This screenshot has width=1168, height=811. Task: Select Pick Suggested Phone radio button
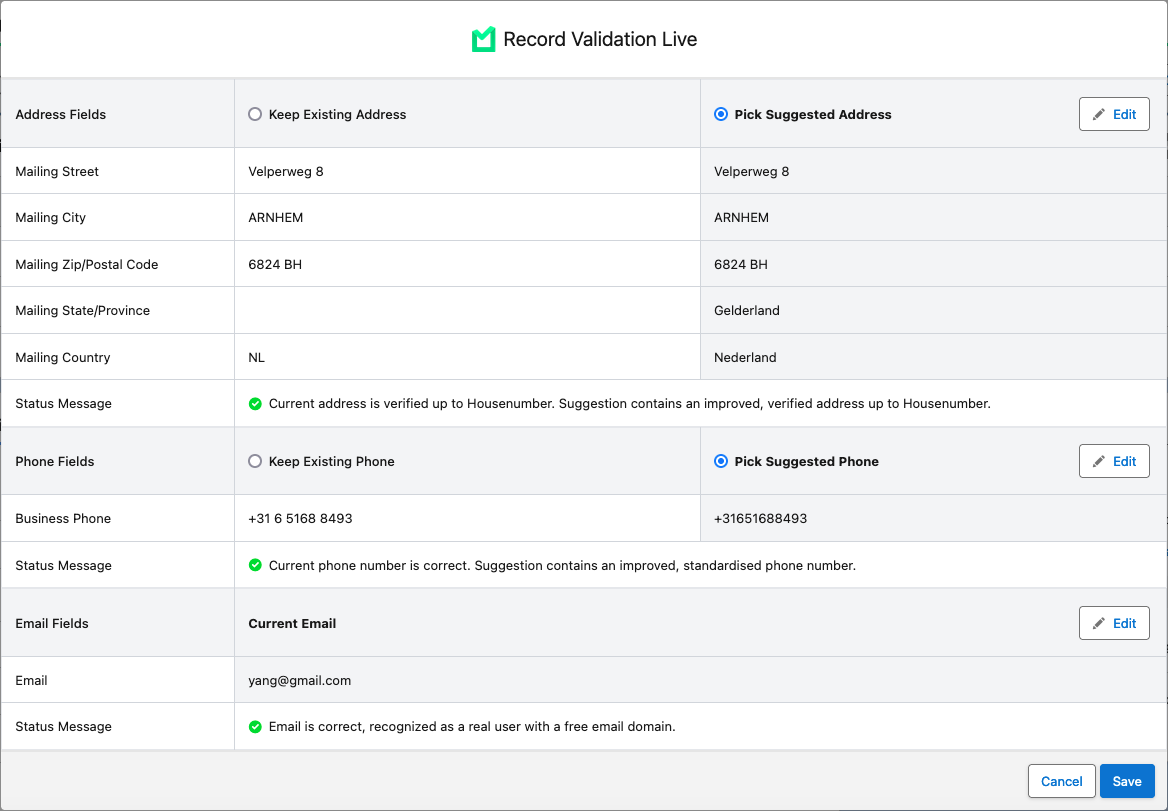[721, 461]
